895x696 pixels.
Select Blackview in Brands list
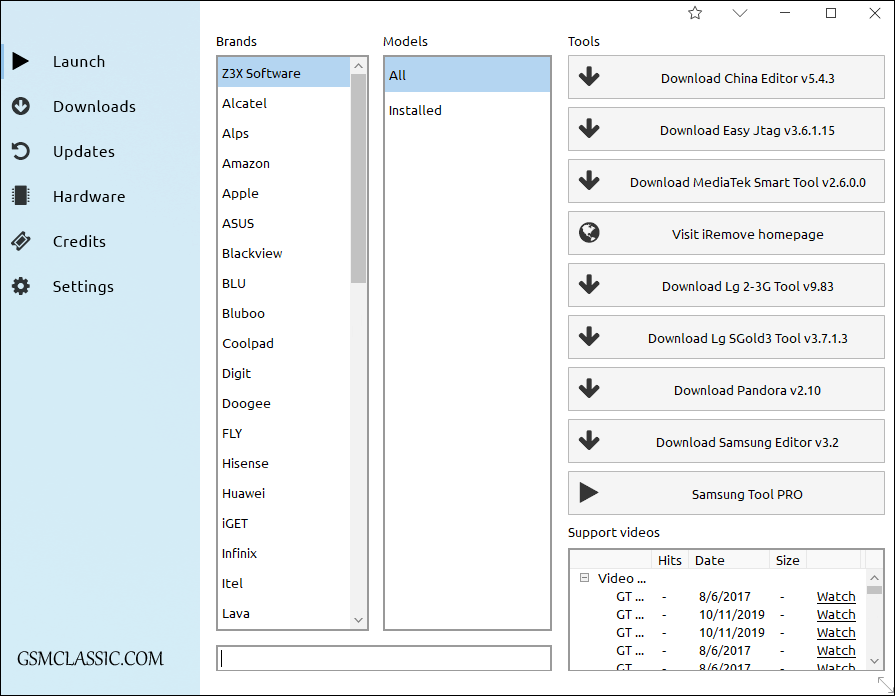284,253
